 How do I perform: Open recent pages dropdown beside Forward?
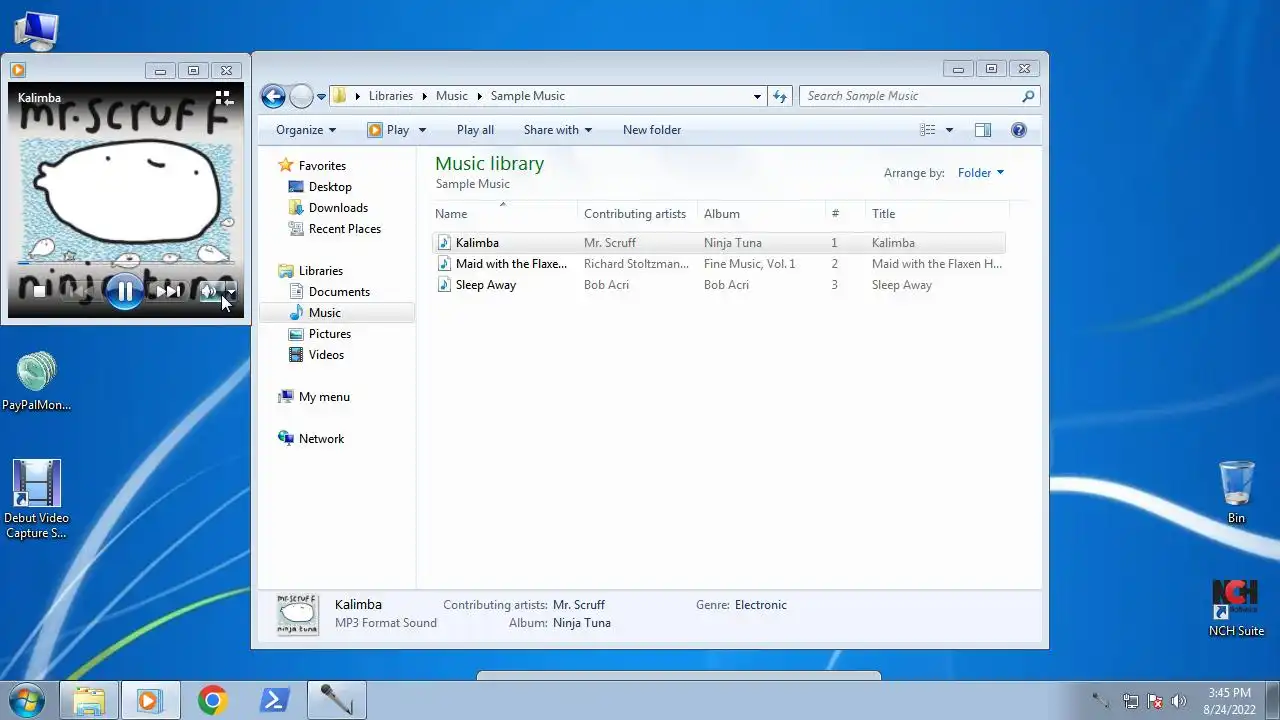click(x=321, y=97)
